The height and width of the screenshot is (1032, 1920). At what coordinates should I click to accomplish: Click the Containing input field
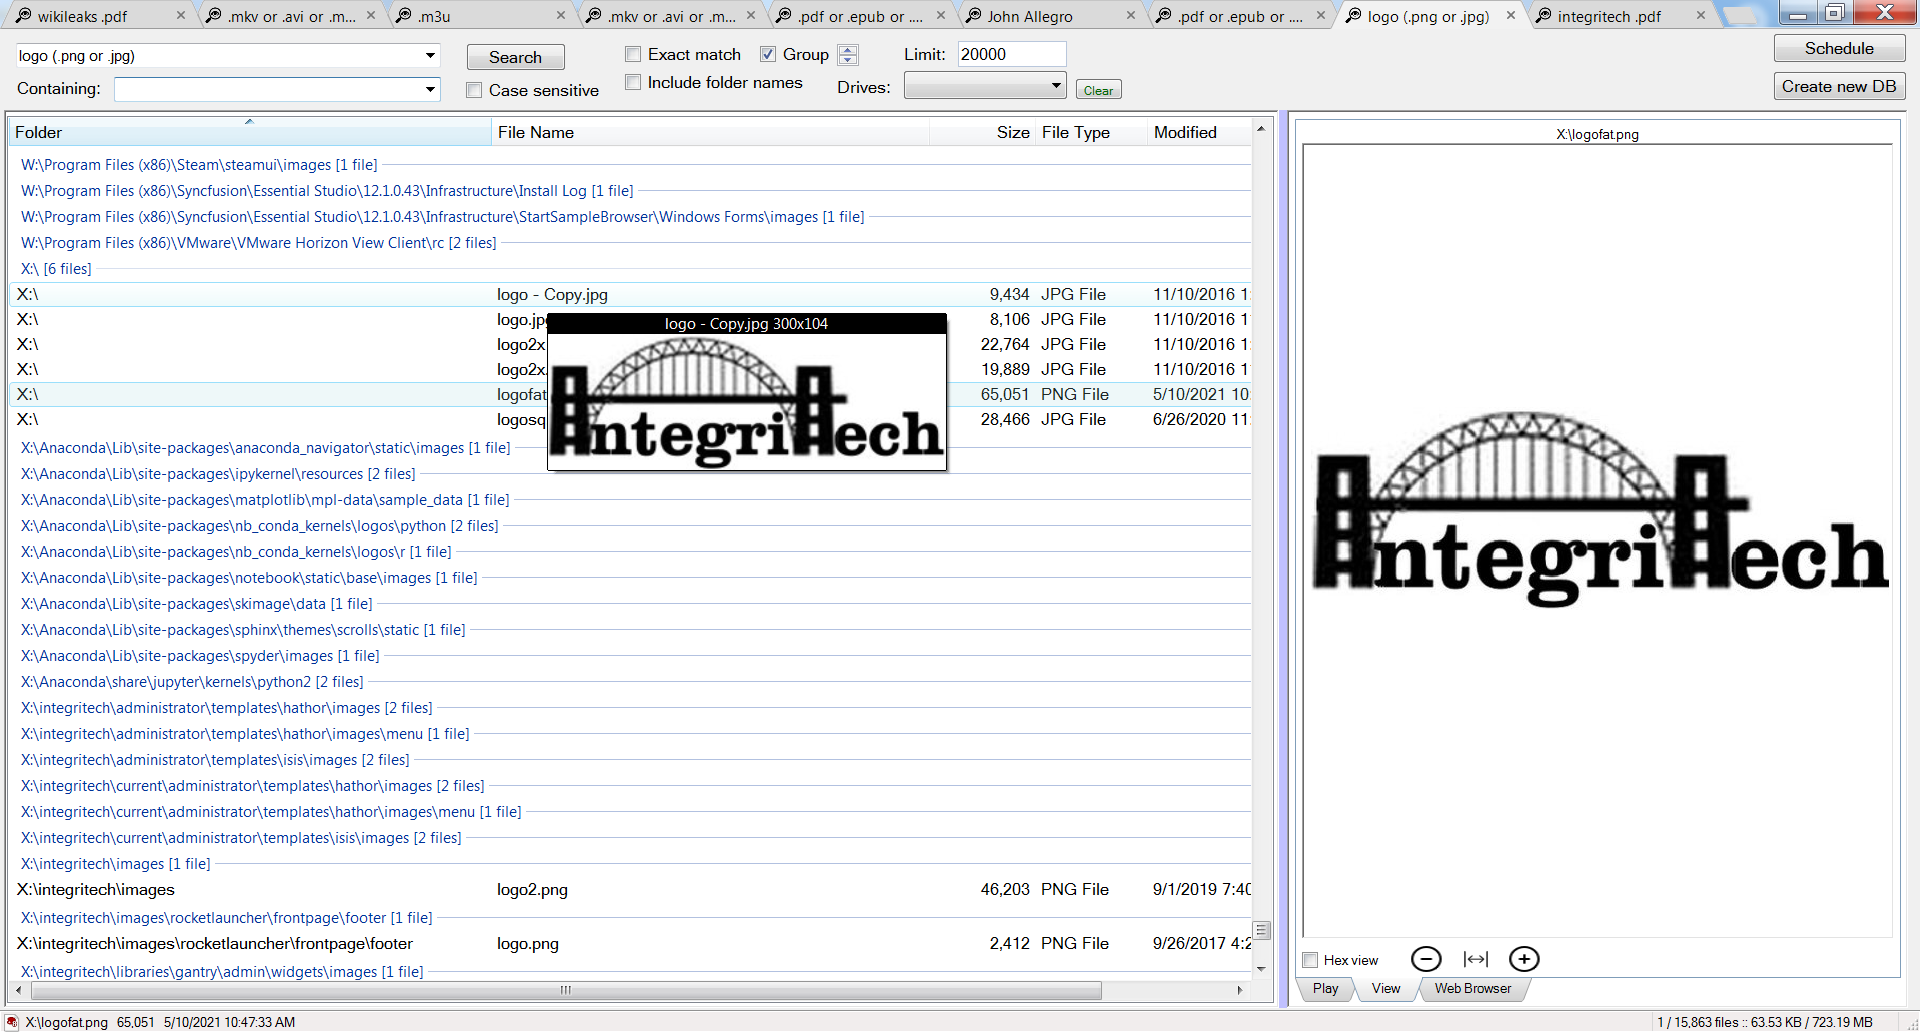tap(270, 90)
